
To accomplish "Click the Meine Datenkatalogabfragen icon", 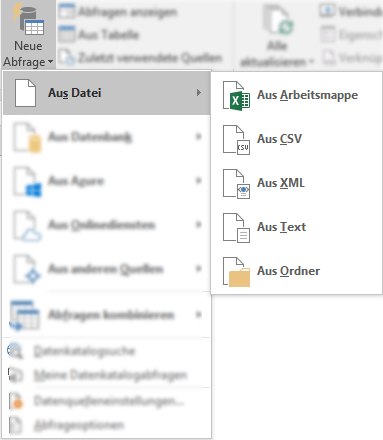I will click(x=15, y=375).
